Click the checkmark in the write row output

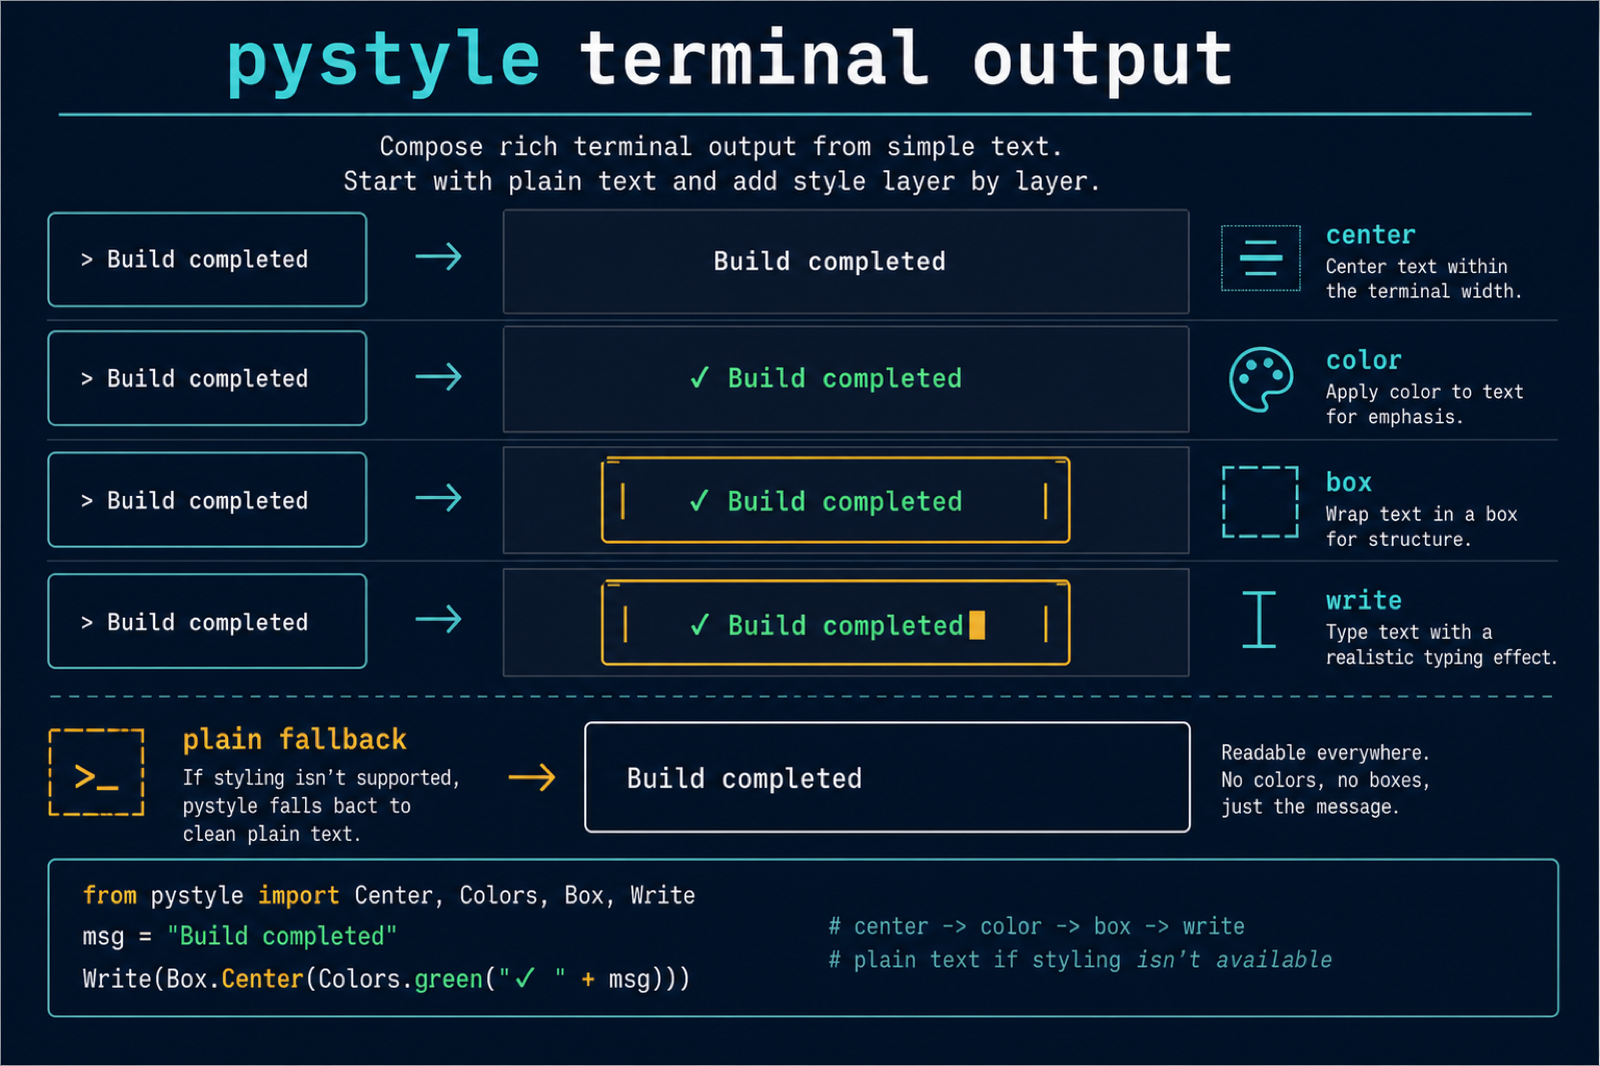coord(700,625)
